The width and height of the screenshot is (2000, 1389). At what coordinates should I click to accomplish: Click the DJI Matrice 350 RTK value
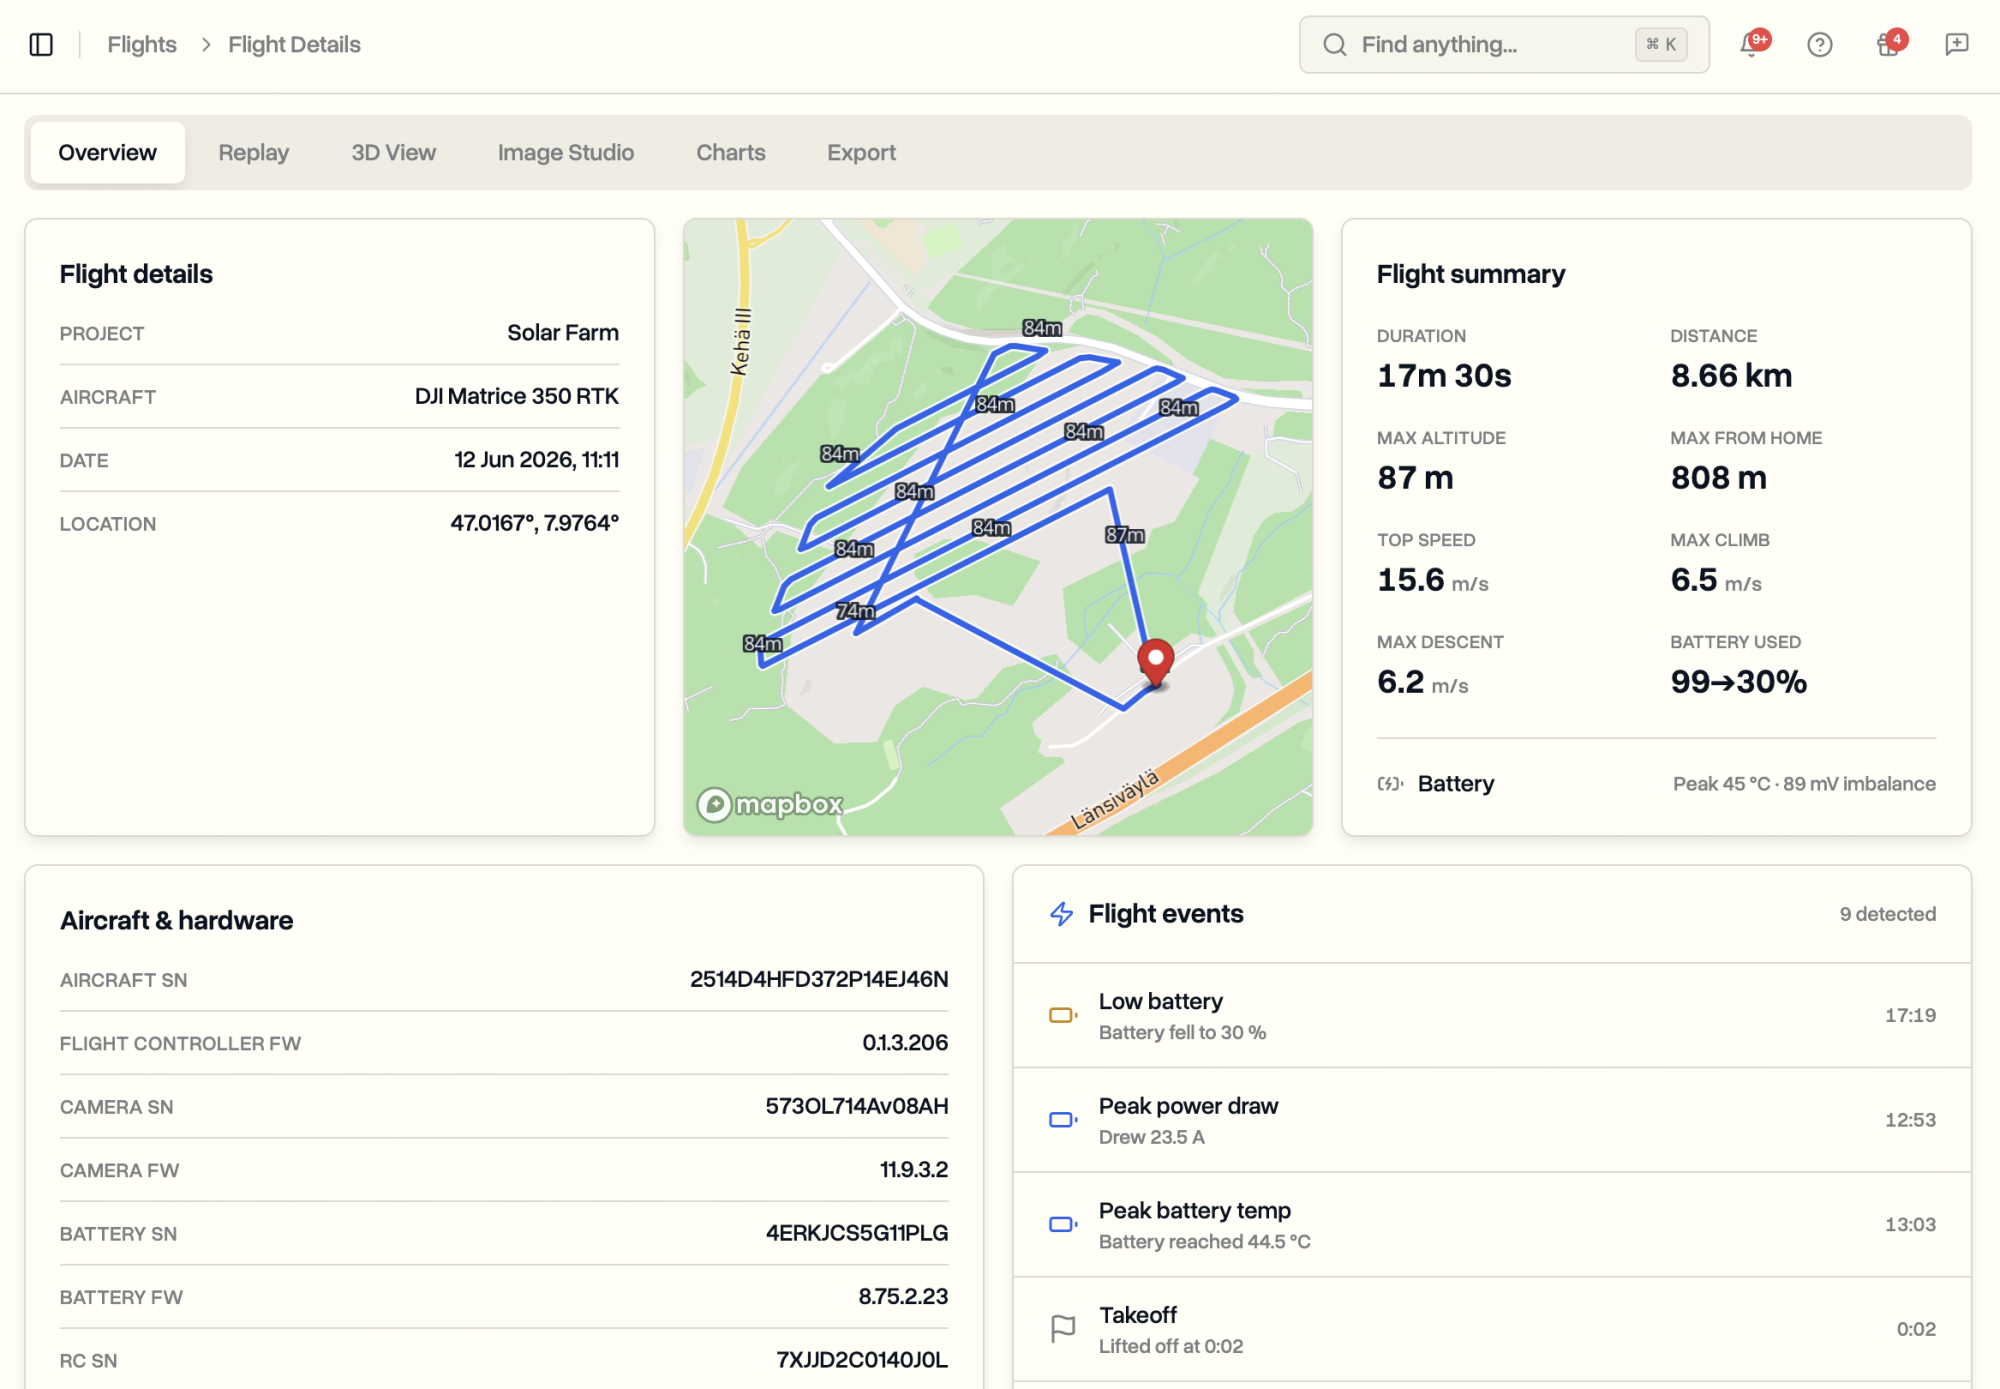pos(517,396)
